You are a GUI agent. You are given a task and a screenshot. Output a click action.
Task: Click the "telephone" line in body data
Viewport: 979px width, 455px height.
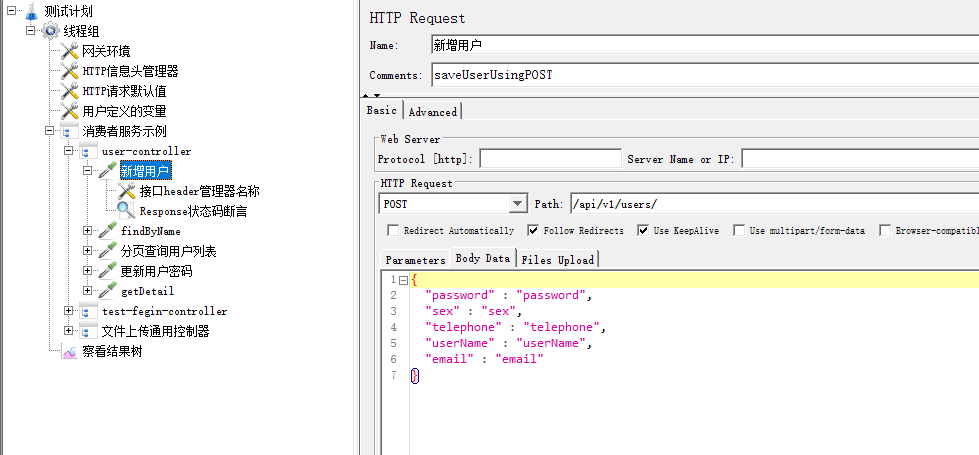[x=516, y=327]
